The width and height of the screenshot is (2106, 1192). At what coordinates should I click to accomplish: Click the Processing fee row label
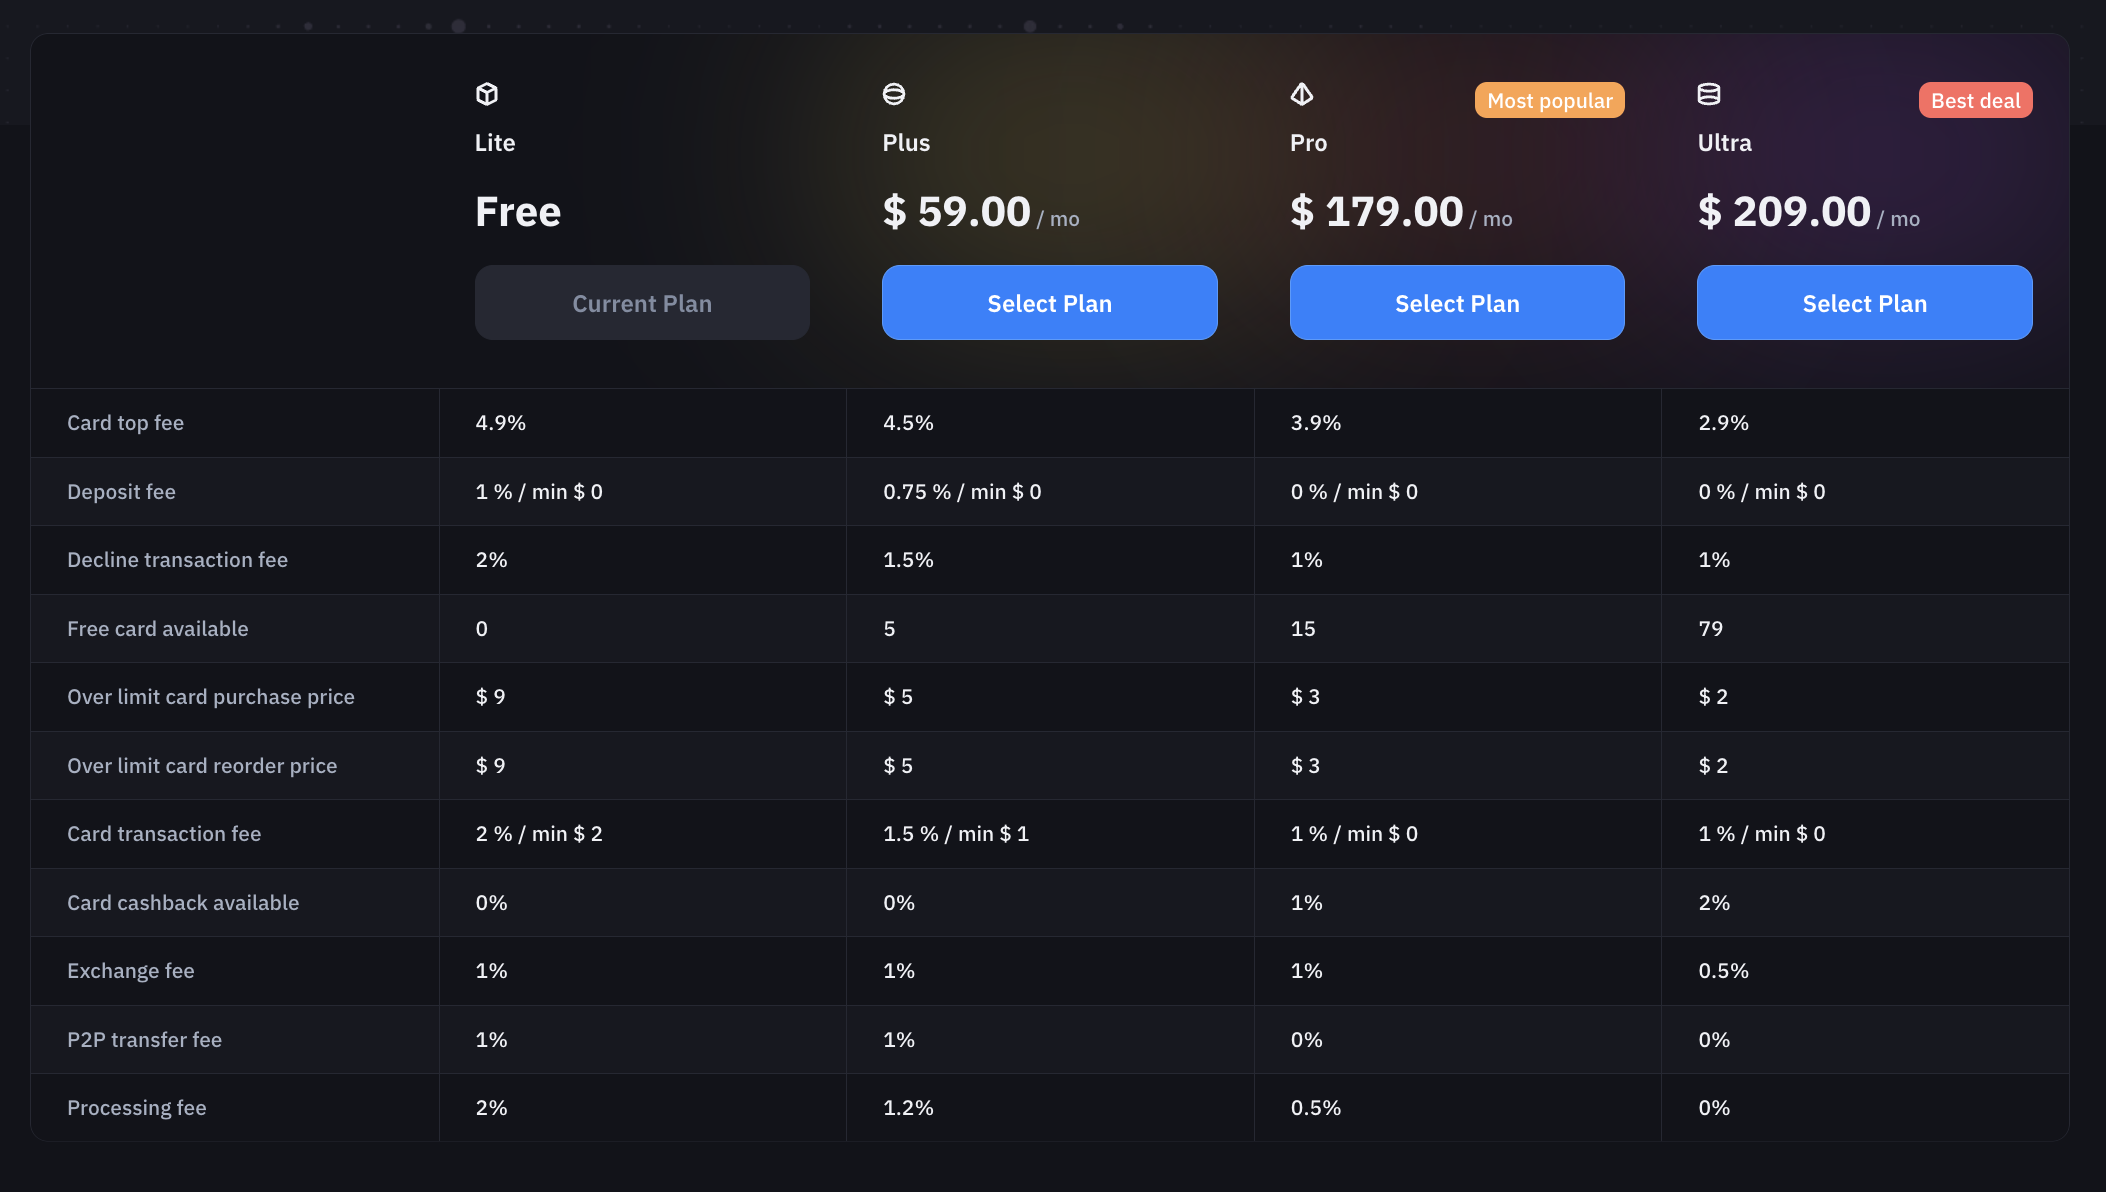pyautogui.click(x=137, y=1108)
